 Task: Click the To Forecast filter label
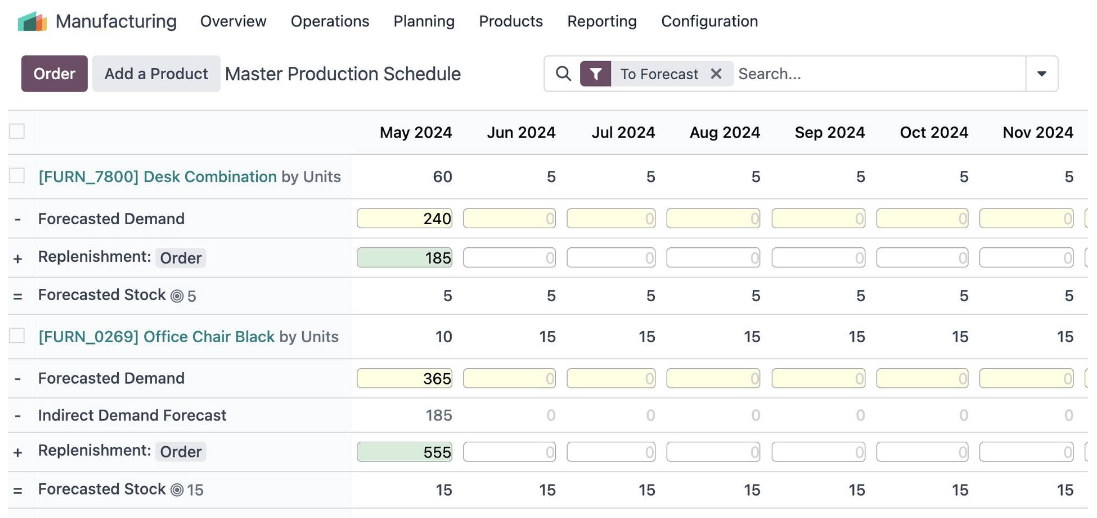[659, 74]
